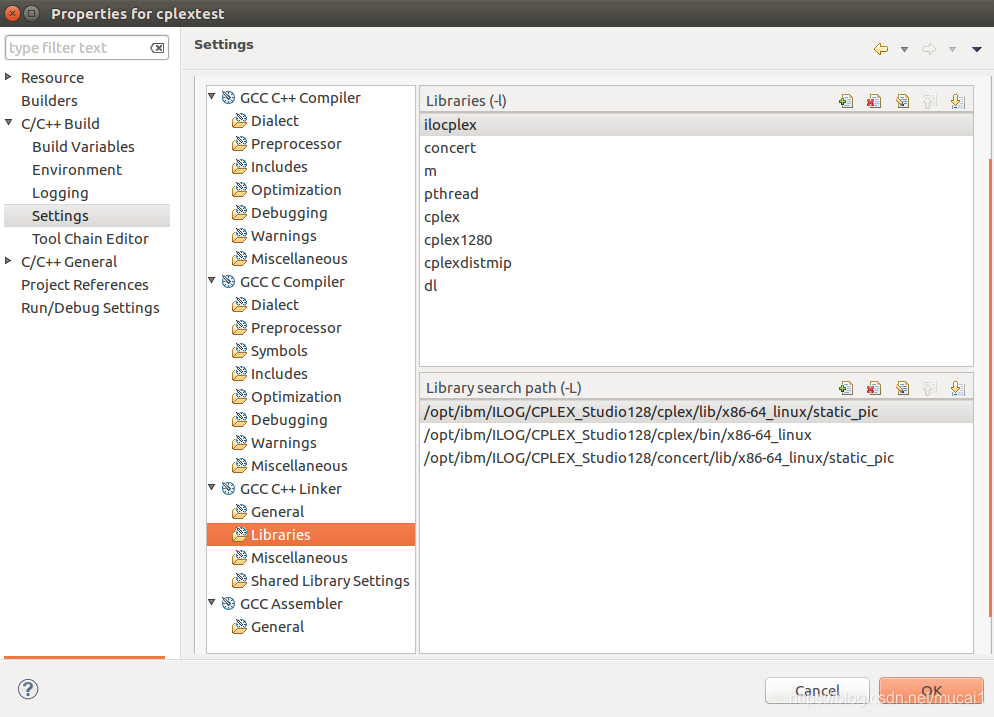Clear the filter text field
The image size is (994, 717).
pos(157,47)
